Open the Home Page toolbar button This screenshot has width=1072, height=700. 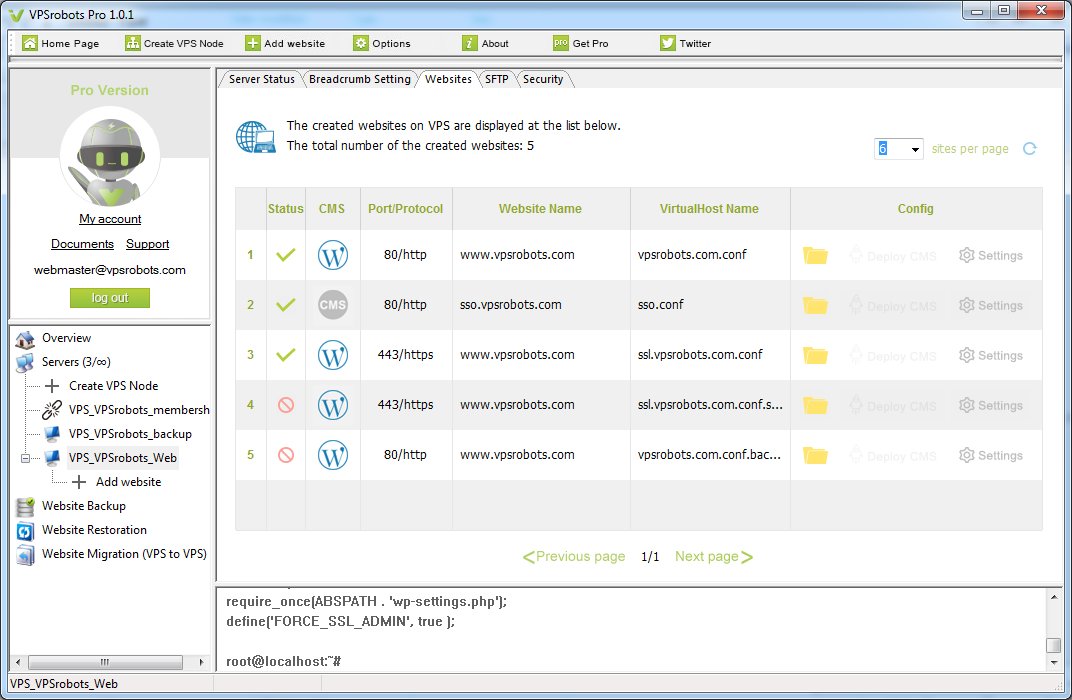pos(61,43)
